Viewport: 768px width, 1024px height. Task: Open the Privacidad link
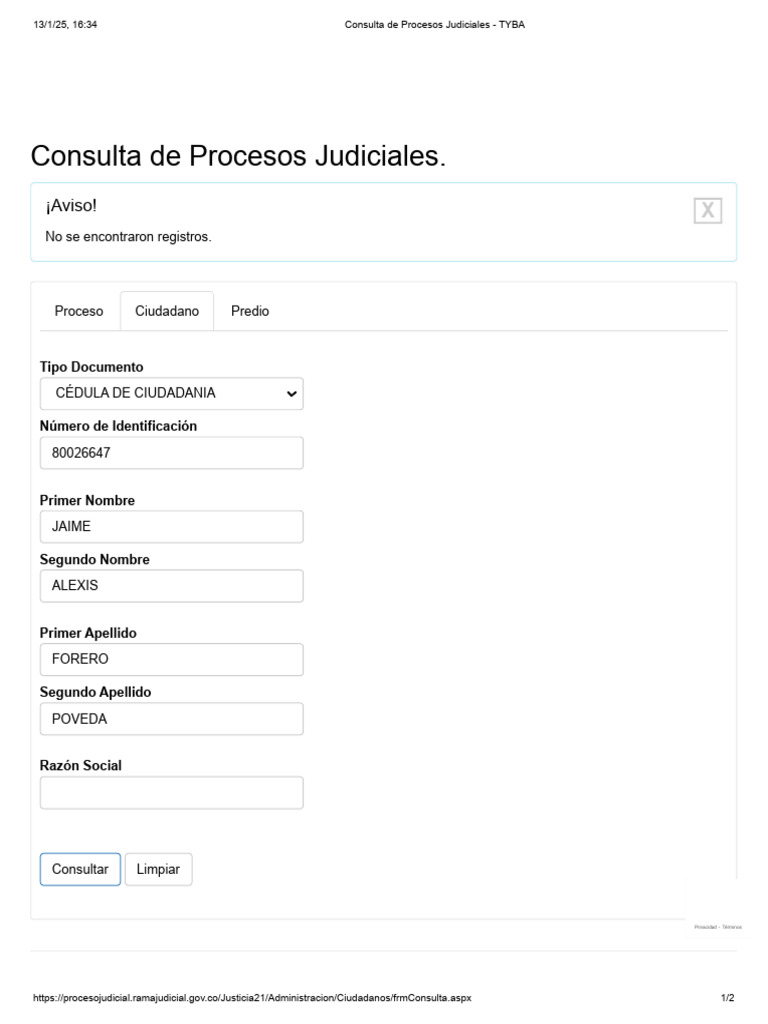(x=705, y=927)
